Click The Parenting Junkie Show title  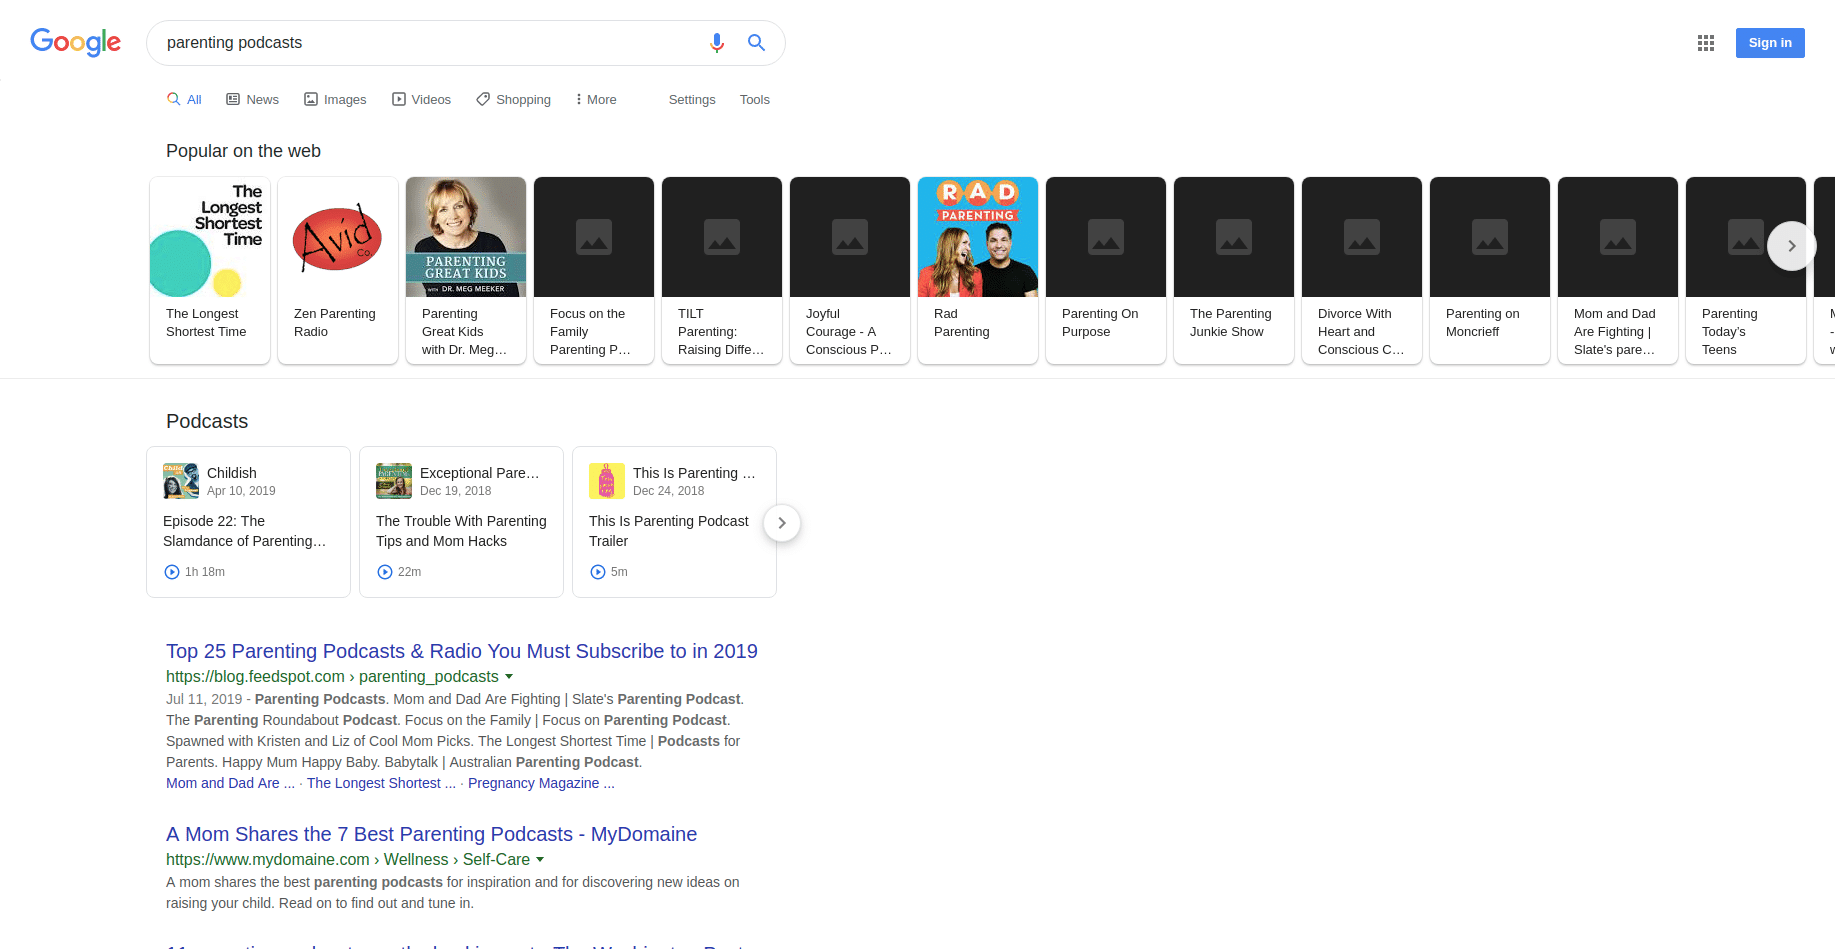(x=1231, y=322)
